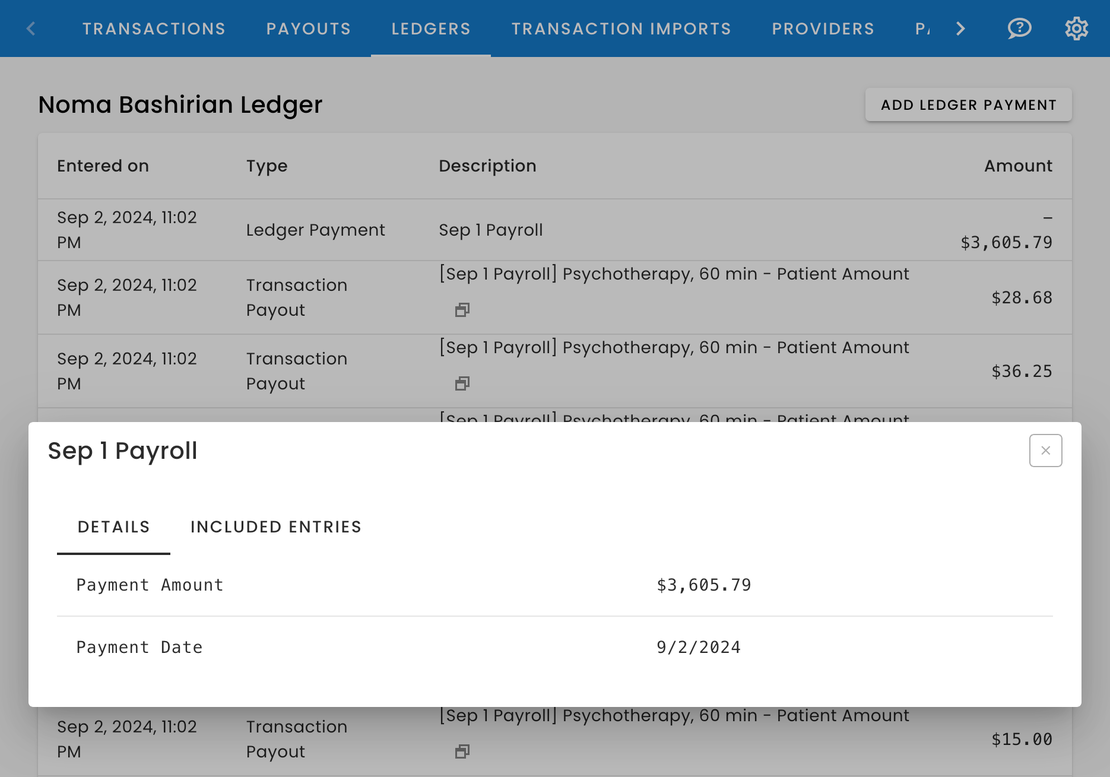Image resolution: width=1110 pixels, height=777 pixels.
Task: Click the Entered on column header
Action: tap(103, 166)
